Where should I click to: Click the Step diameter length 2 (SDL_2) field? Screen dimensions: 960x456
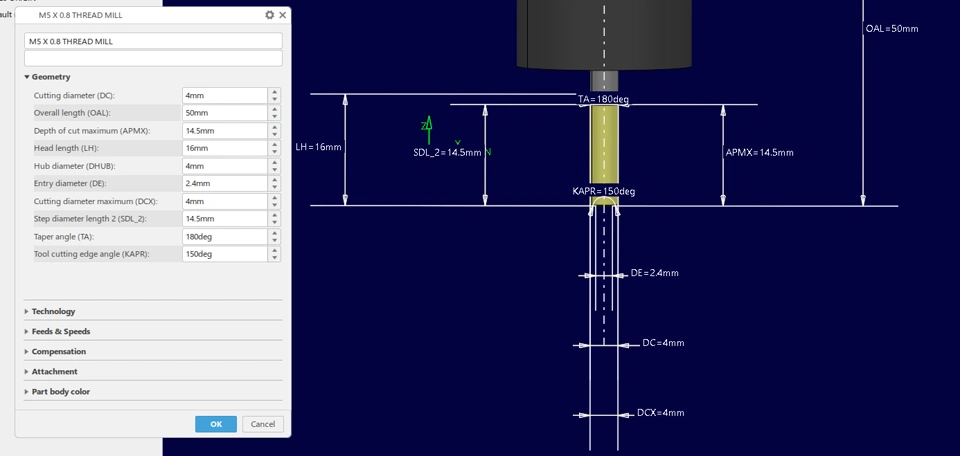pos(225,219)
